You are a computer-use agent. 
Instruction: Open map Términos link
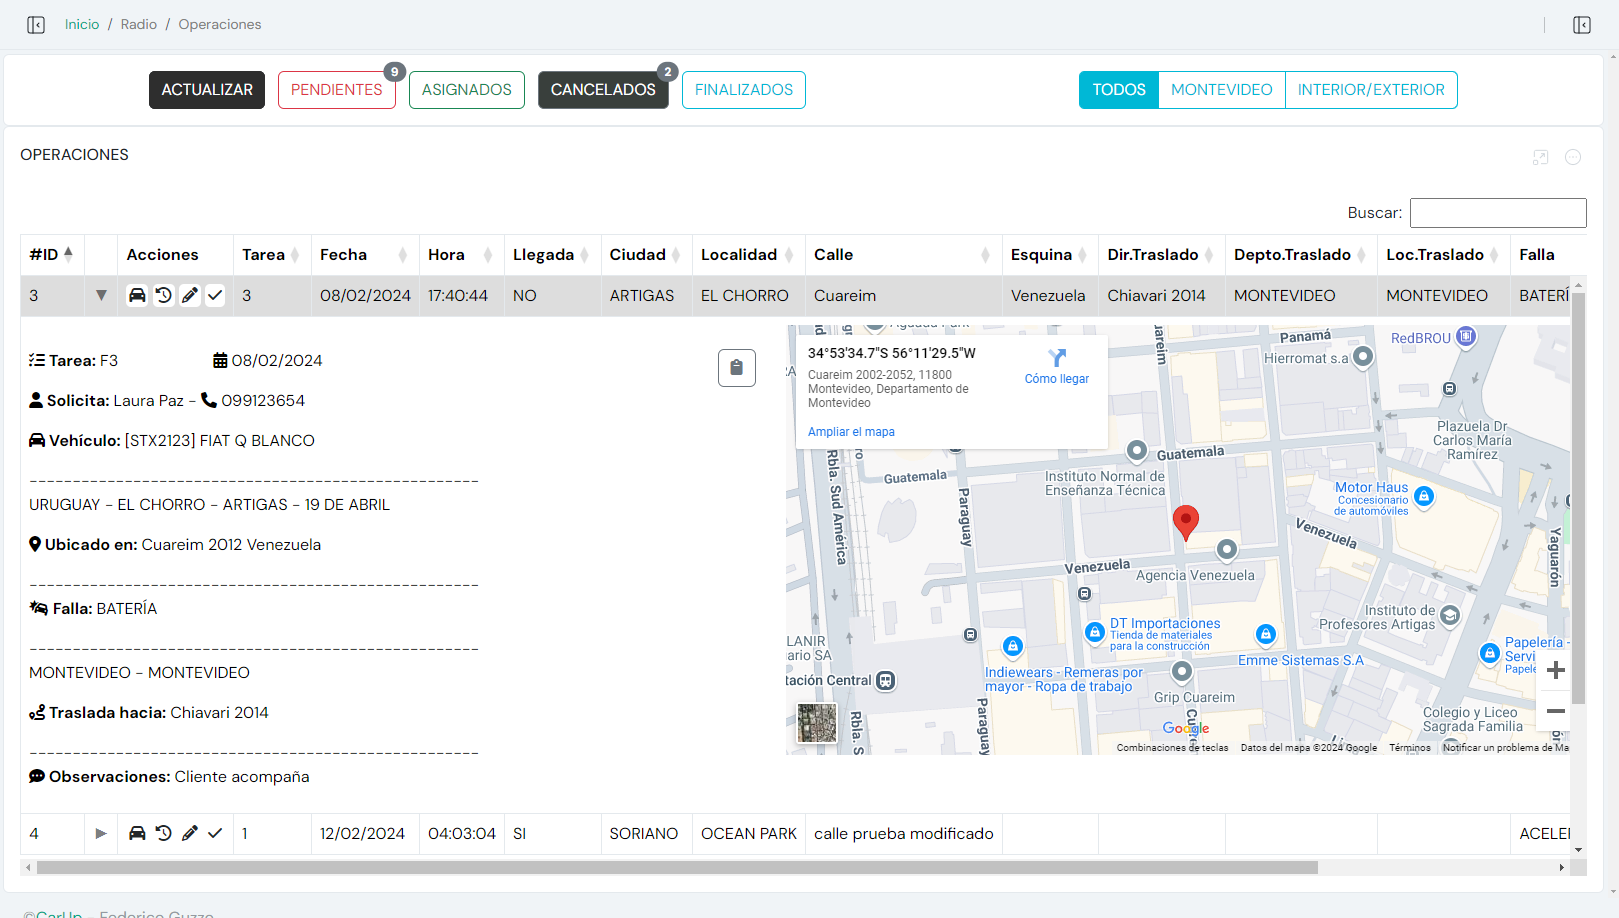[x=1410, y=748]
